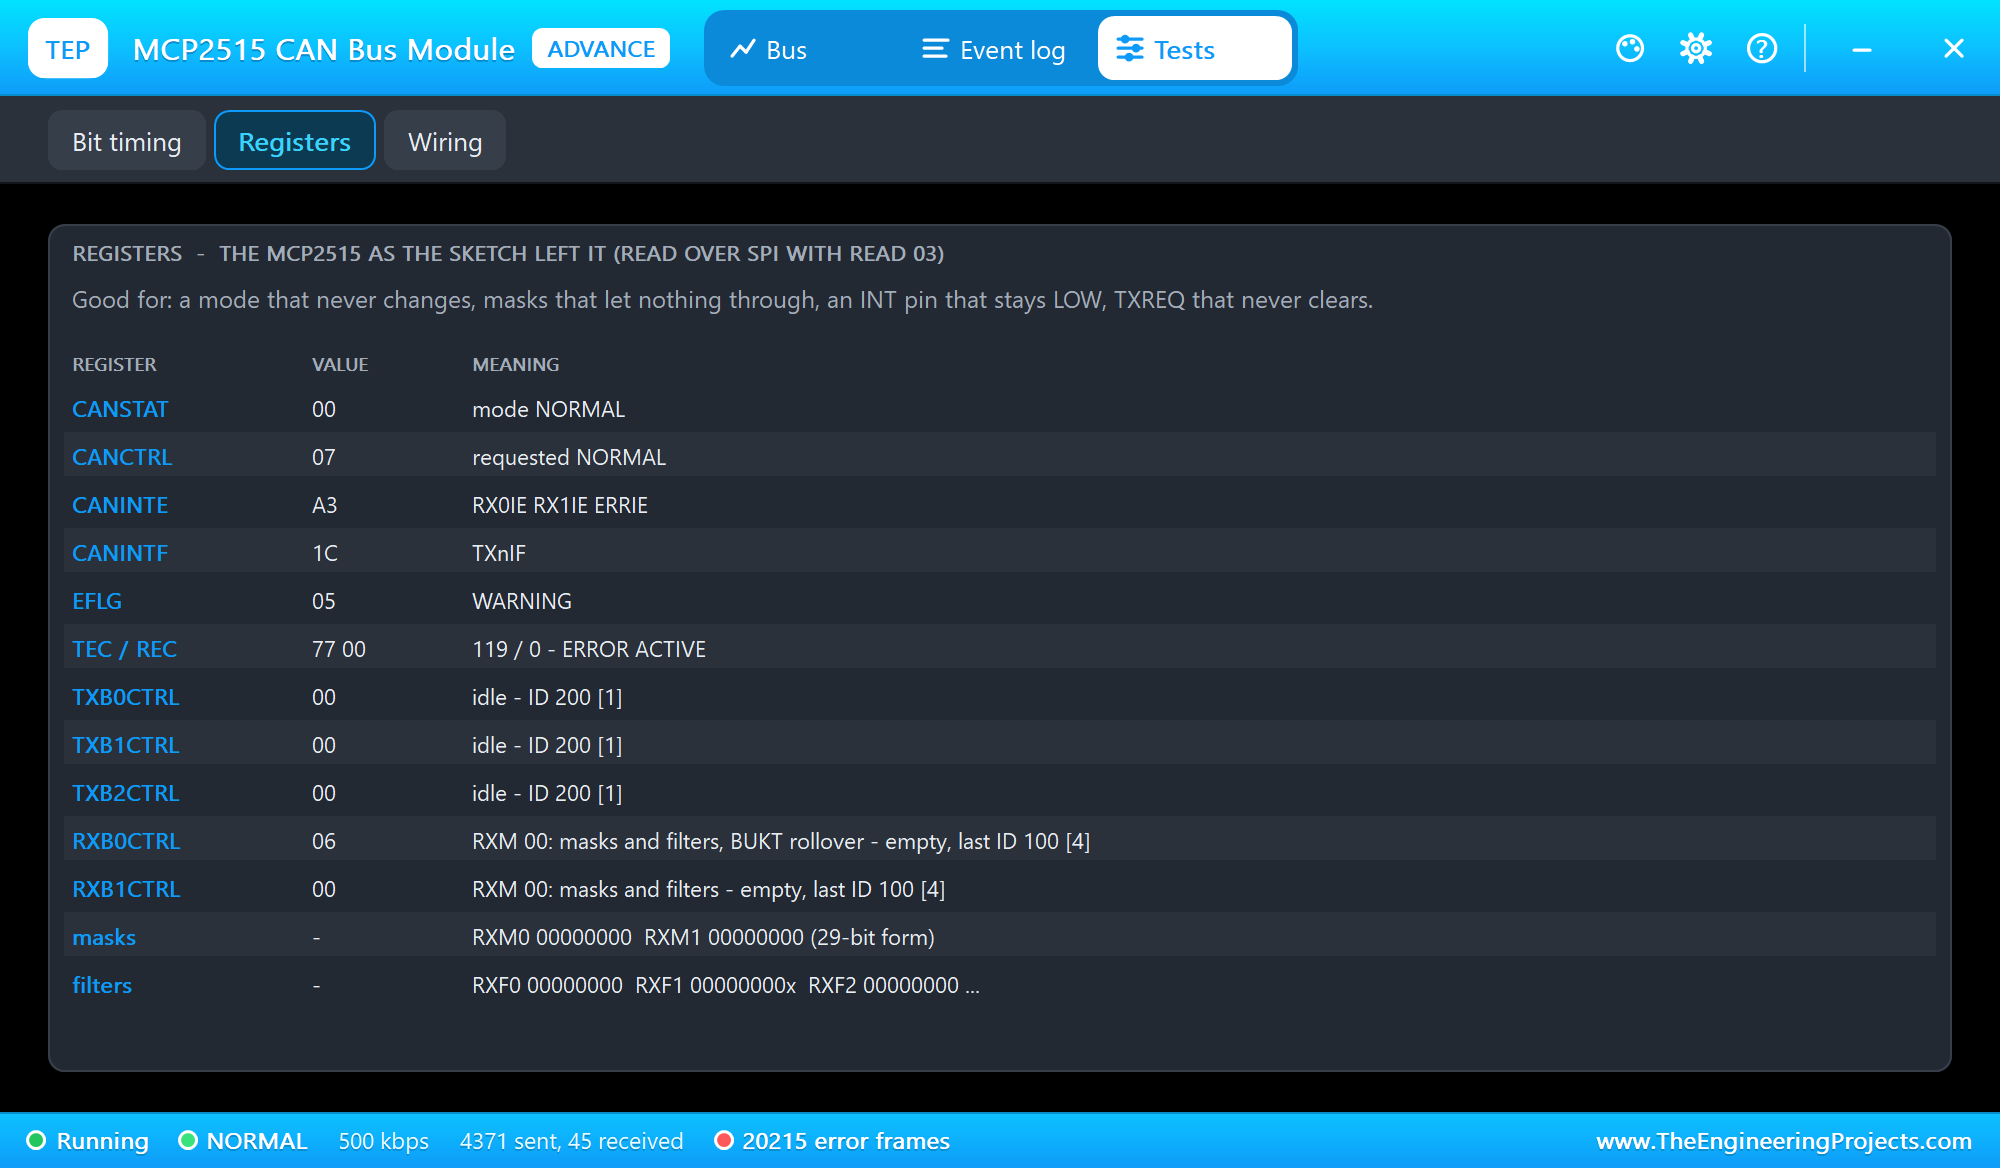Click the TXB0CTRL register name
The image size is (2000, 1168).
click(x=126, y=697)
